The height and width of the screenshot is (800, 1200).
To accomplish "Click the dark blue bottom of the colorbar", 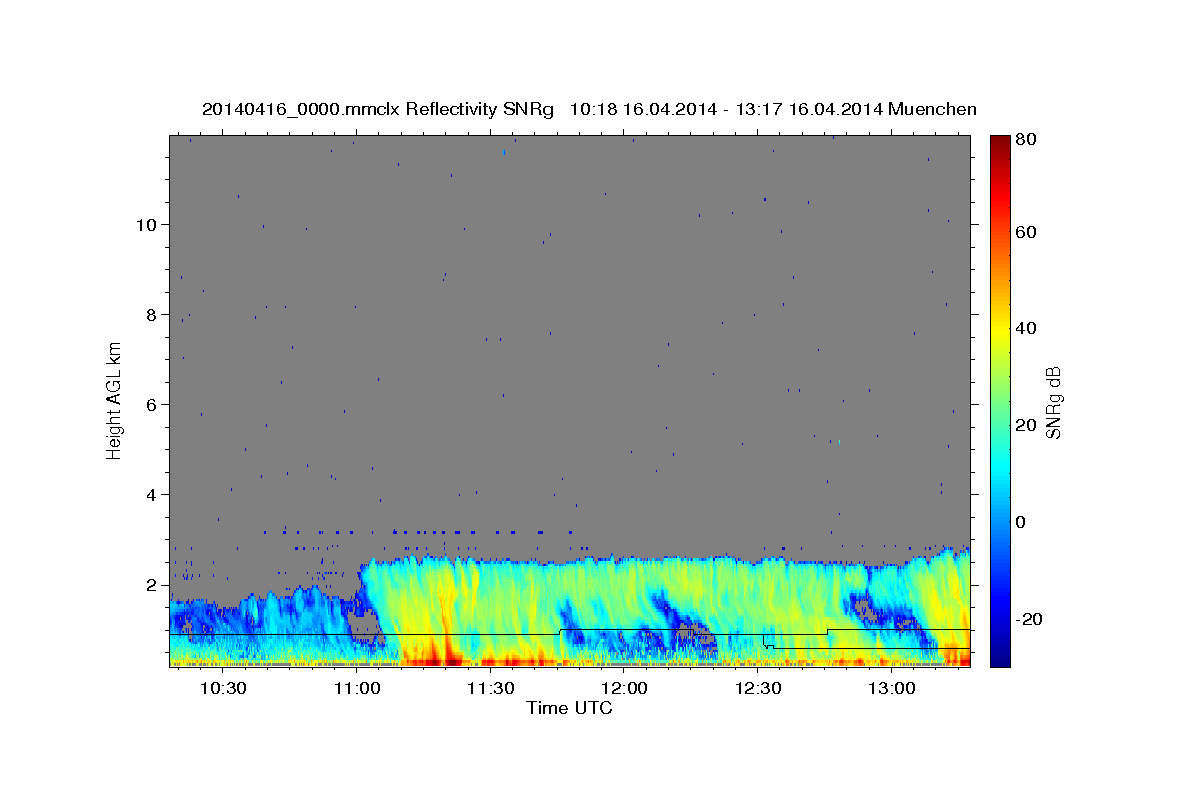I will (x=999, y=655).
